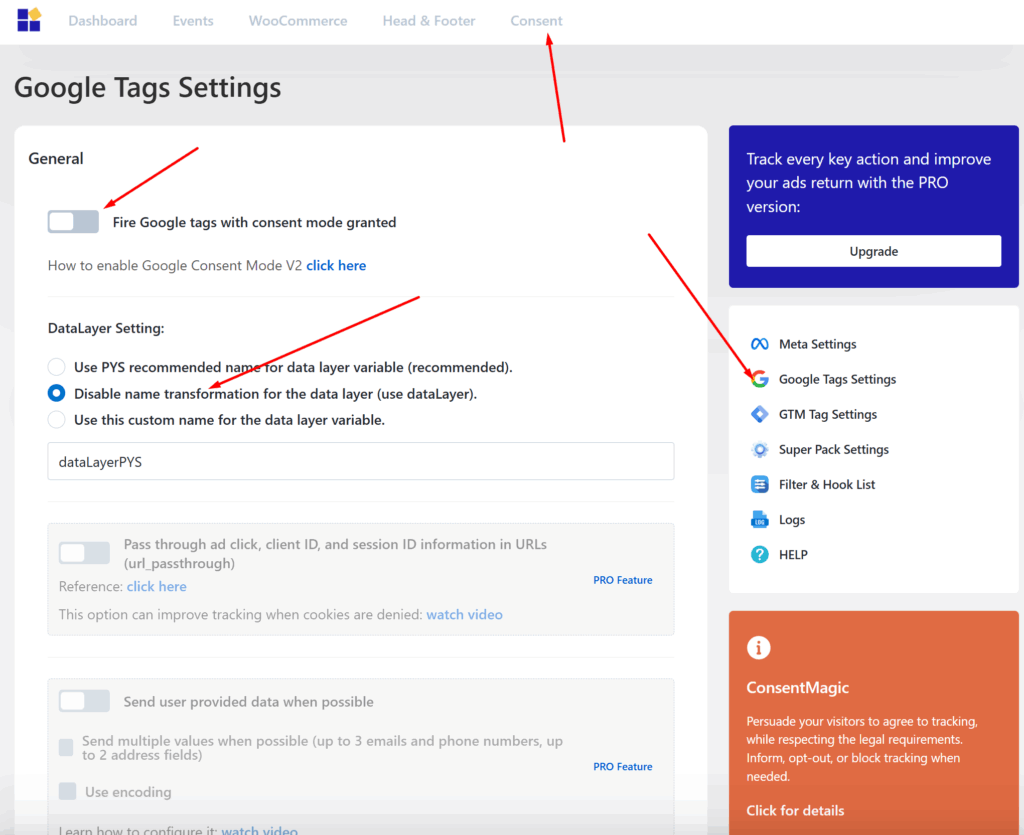Screen dimensions: 1024x835
Task: Click the Super Pack gear icon
Action: pyautogui.click(x=760, y=449)
